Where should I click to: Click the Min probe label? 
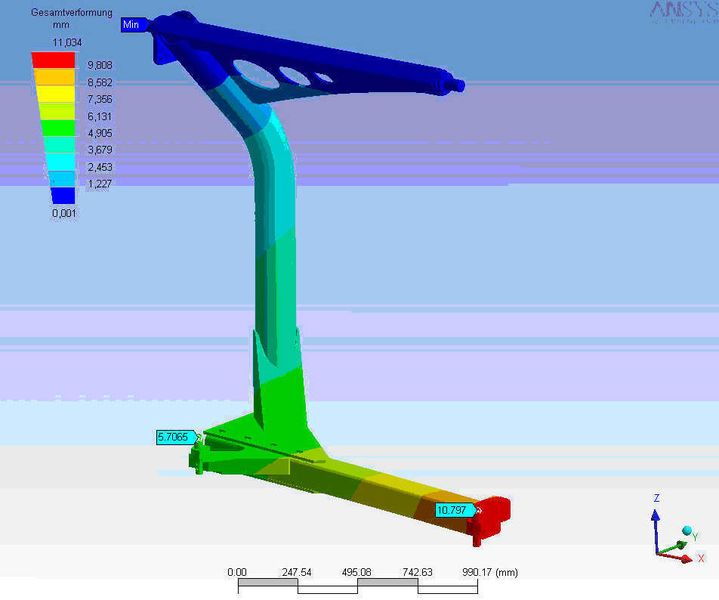tap(133, 24)
